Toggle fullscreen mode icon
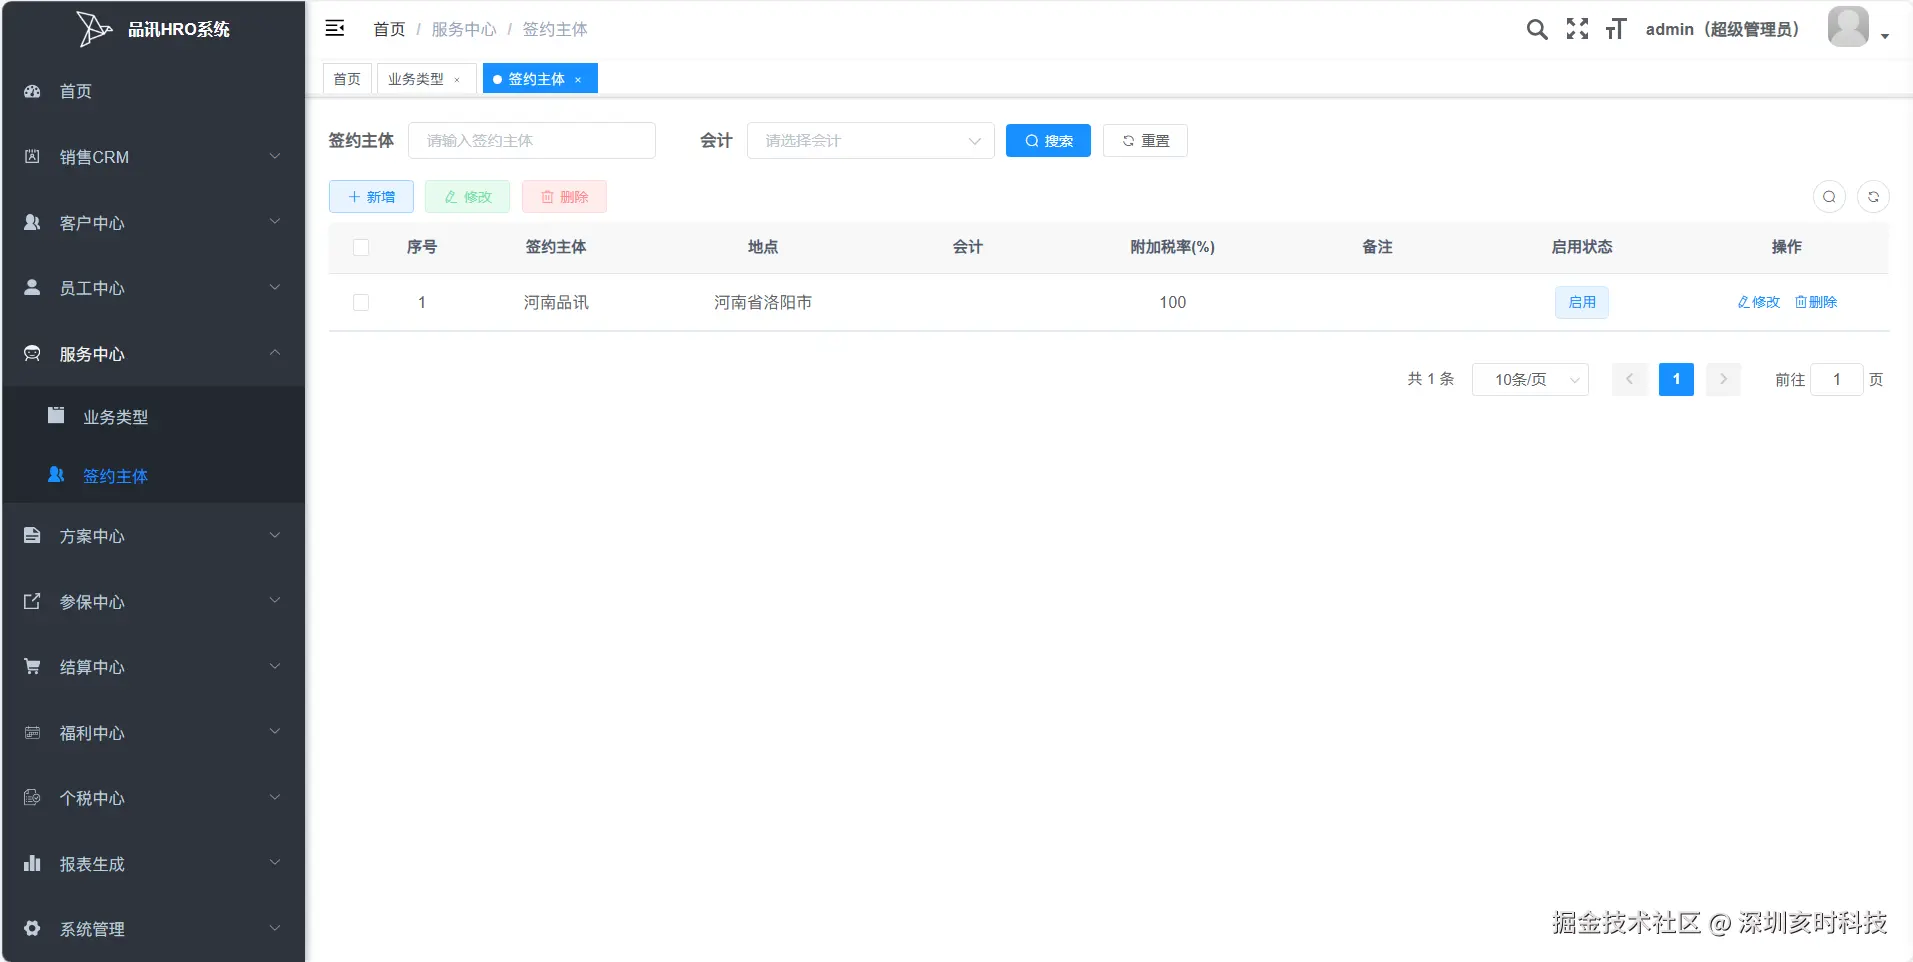 click(1577, 29)
